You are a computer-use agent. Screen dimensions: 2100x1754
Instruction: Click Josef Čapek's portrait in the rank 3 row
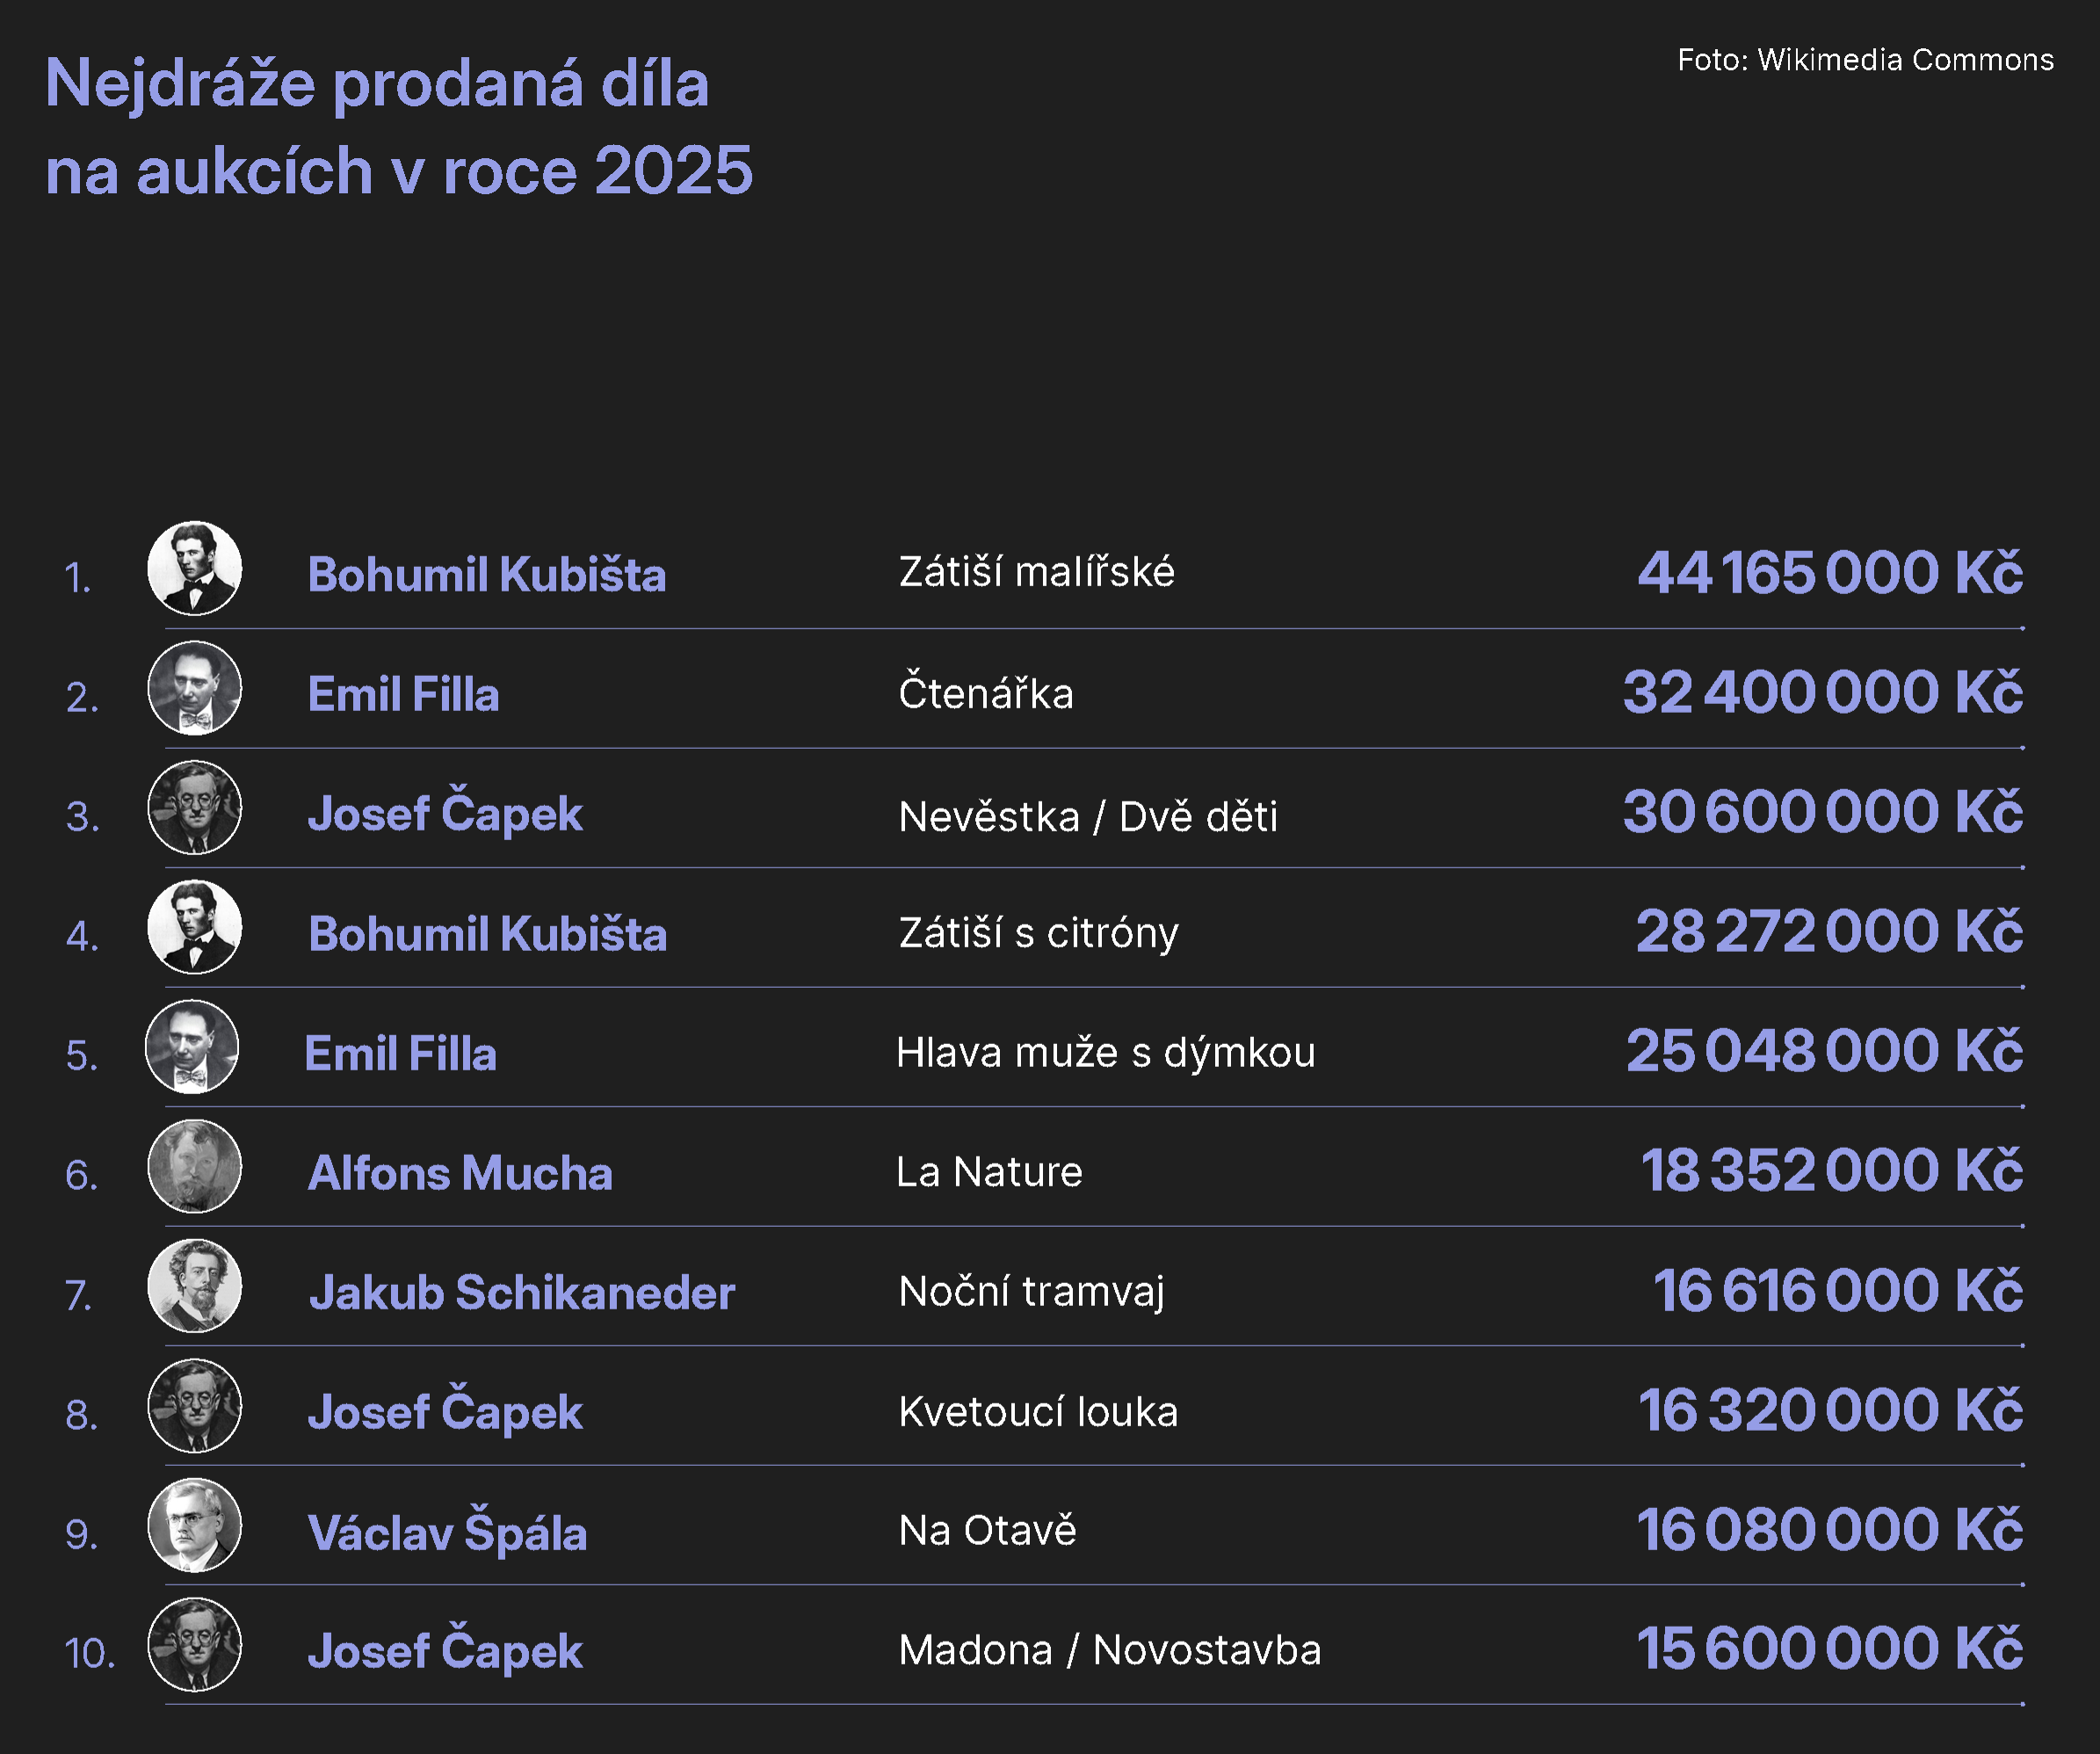pyautogui.click(x=194, y=807)
